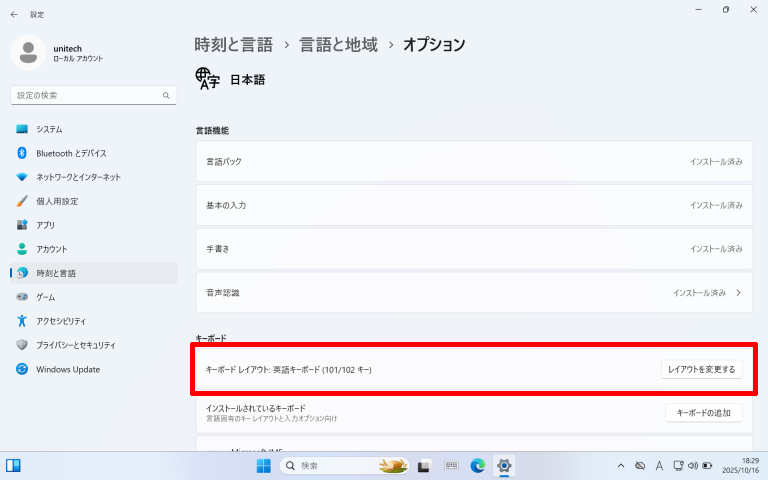Screen dimensions: 768x480
Task: Select アクセシビリティ in the sidebar
Action: (61, 321)
